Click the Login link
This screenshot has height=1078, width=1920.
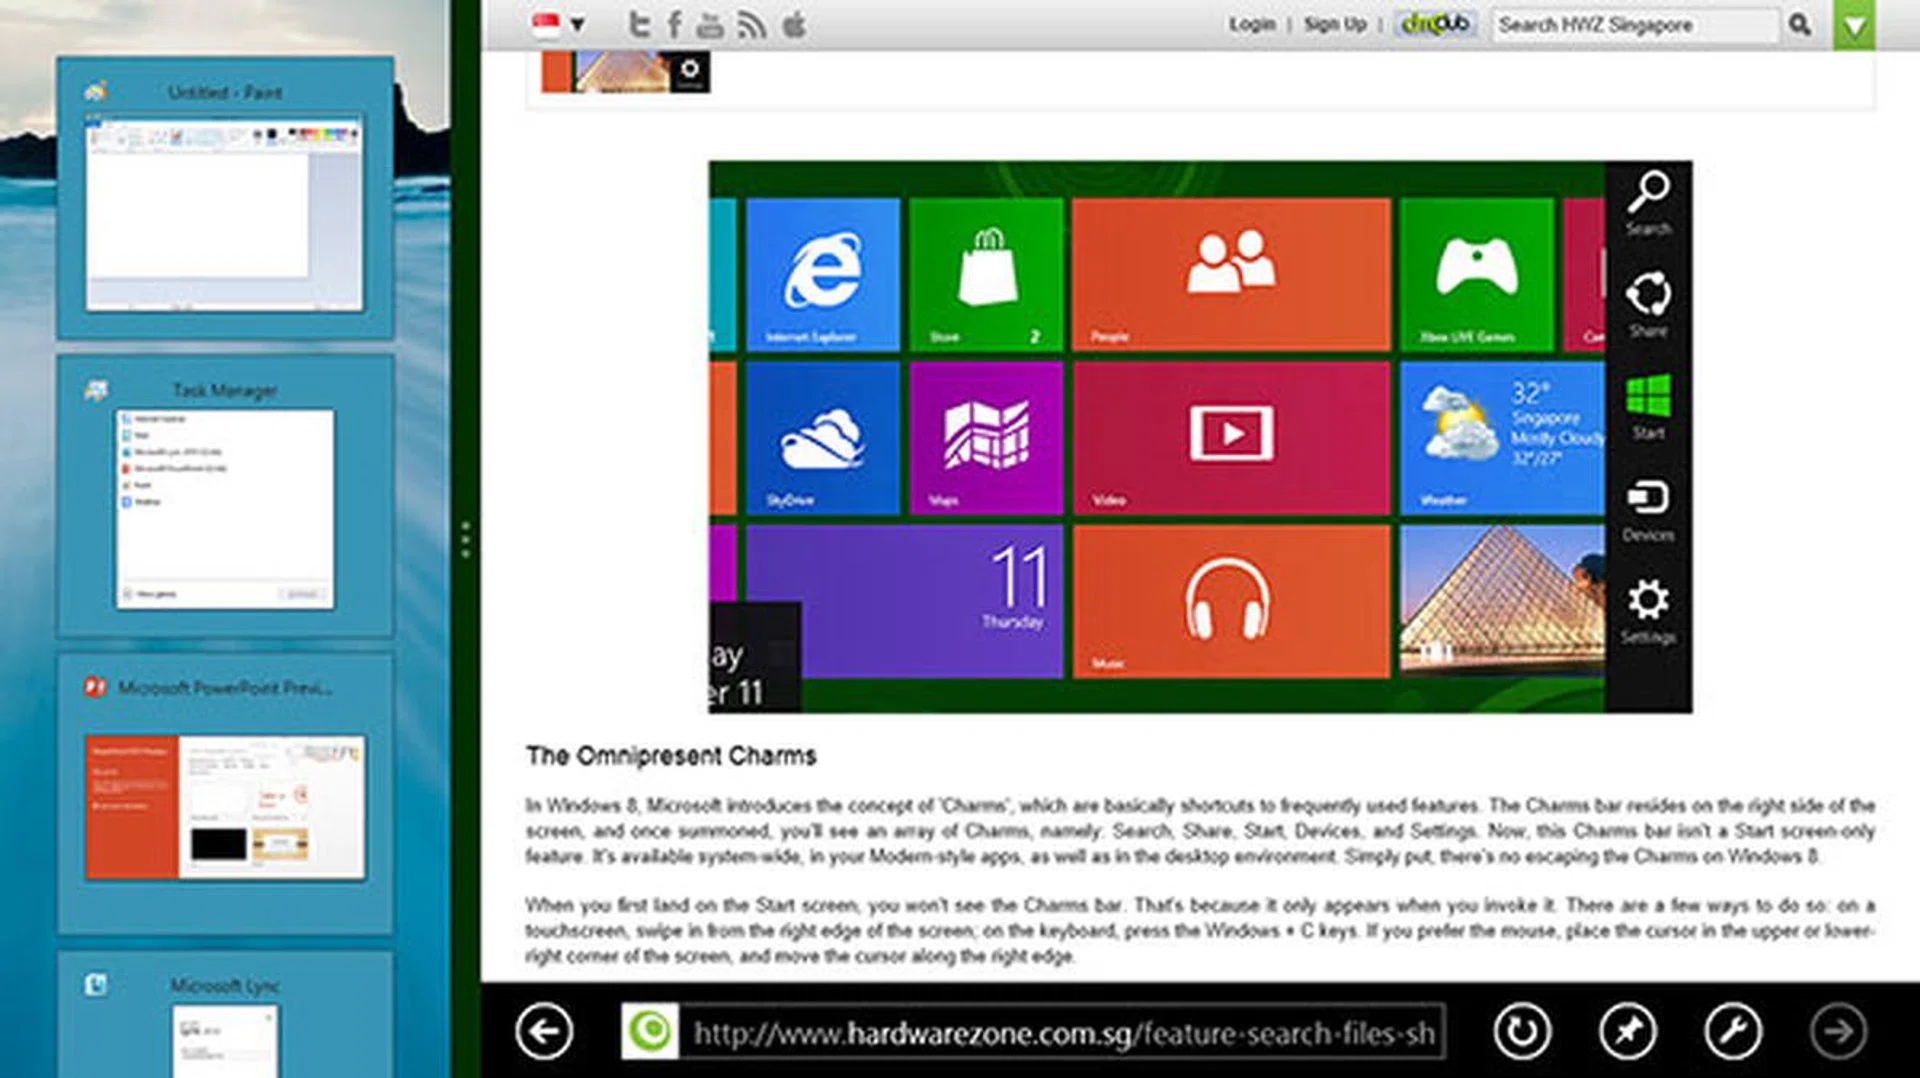(x=1252, y=24)
